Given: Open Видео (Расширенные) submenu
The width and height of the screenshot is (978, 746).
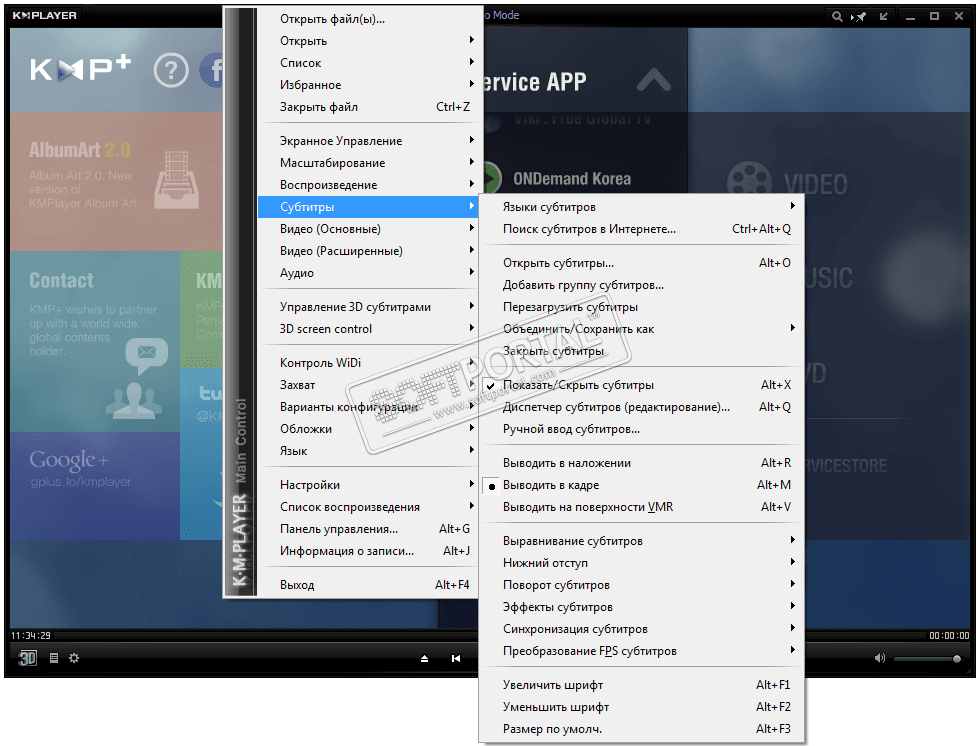Looking at the screenshot, I should click(367, 251).
